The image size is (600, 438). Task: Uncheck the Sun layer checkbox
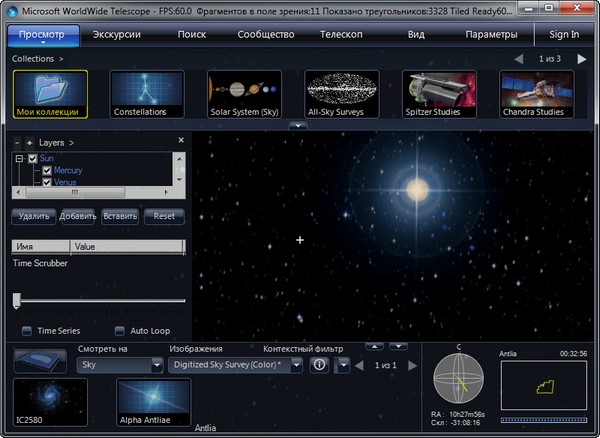pos(33,158)
